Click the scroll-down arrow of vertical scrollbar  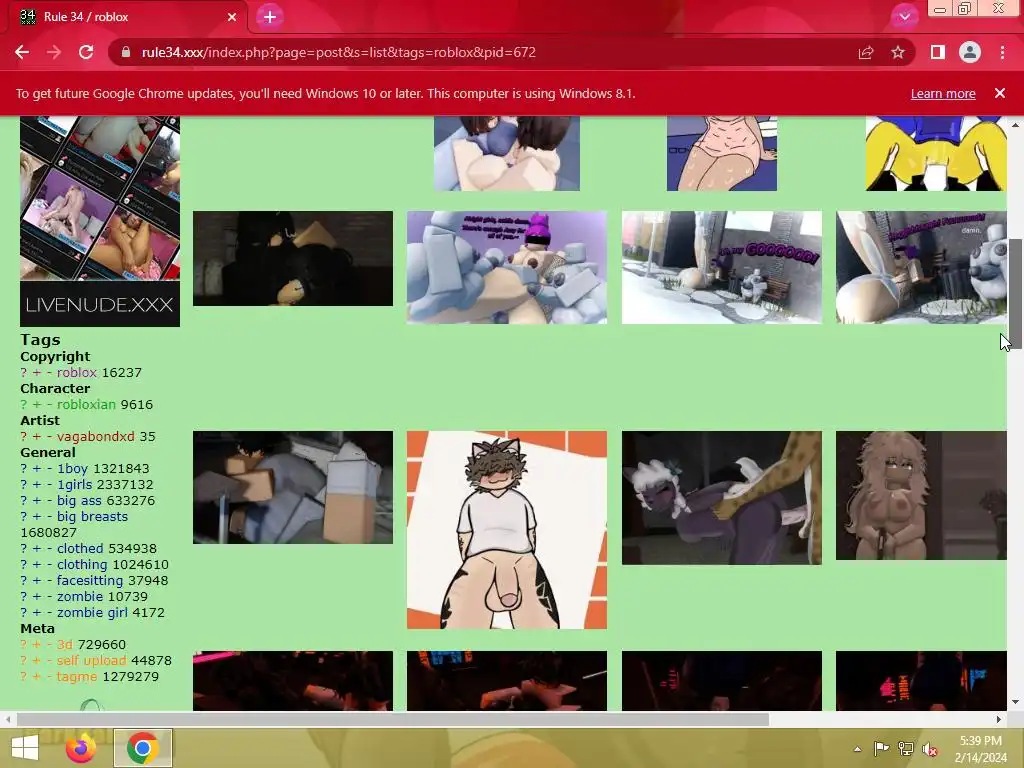coord(1016,703)
